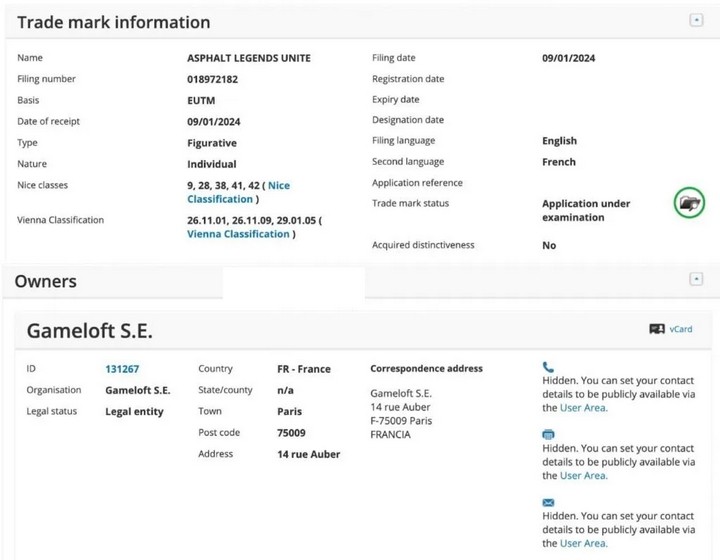720x560 pixels.
Task: Click the ASPHALT LEGENDS UNITE name value
Action: click(x=248, y=58)
